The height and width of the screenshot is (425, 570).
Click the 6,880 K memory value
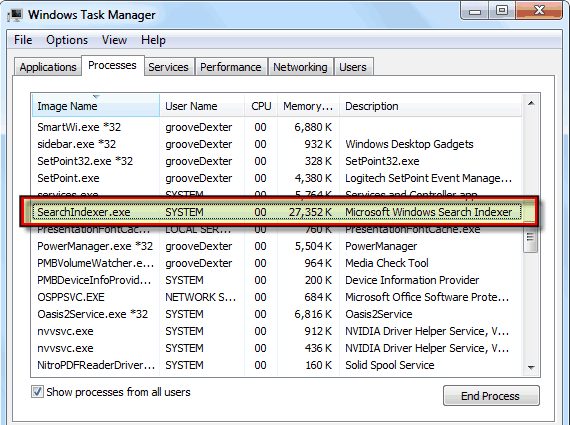[313, 127]
